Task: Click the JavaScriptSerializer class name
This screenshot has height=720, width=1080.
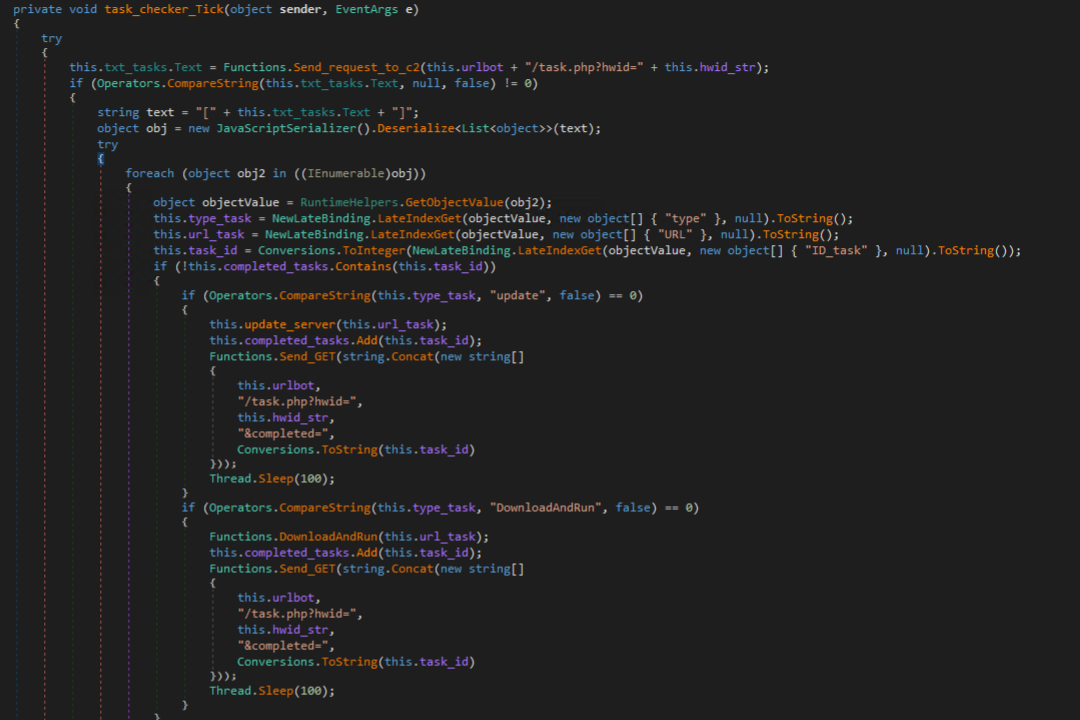Action: tap(286, 129)
